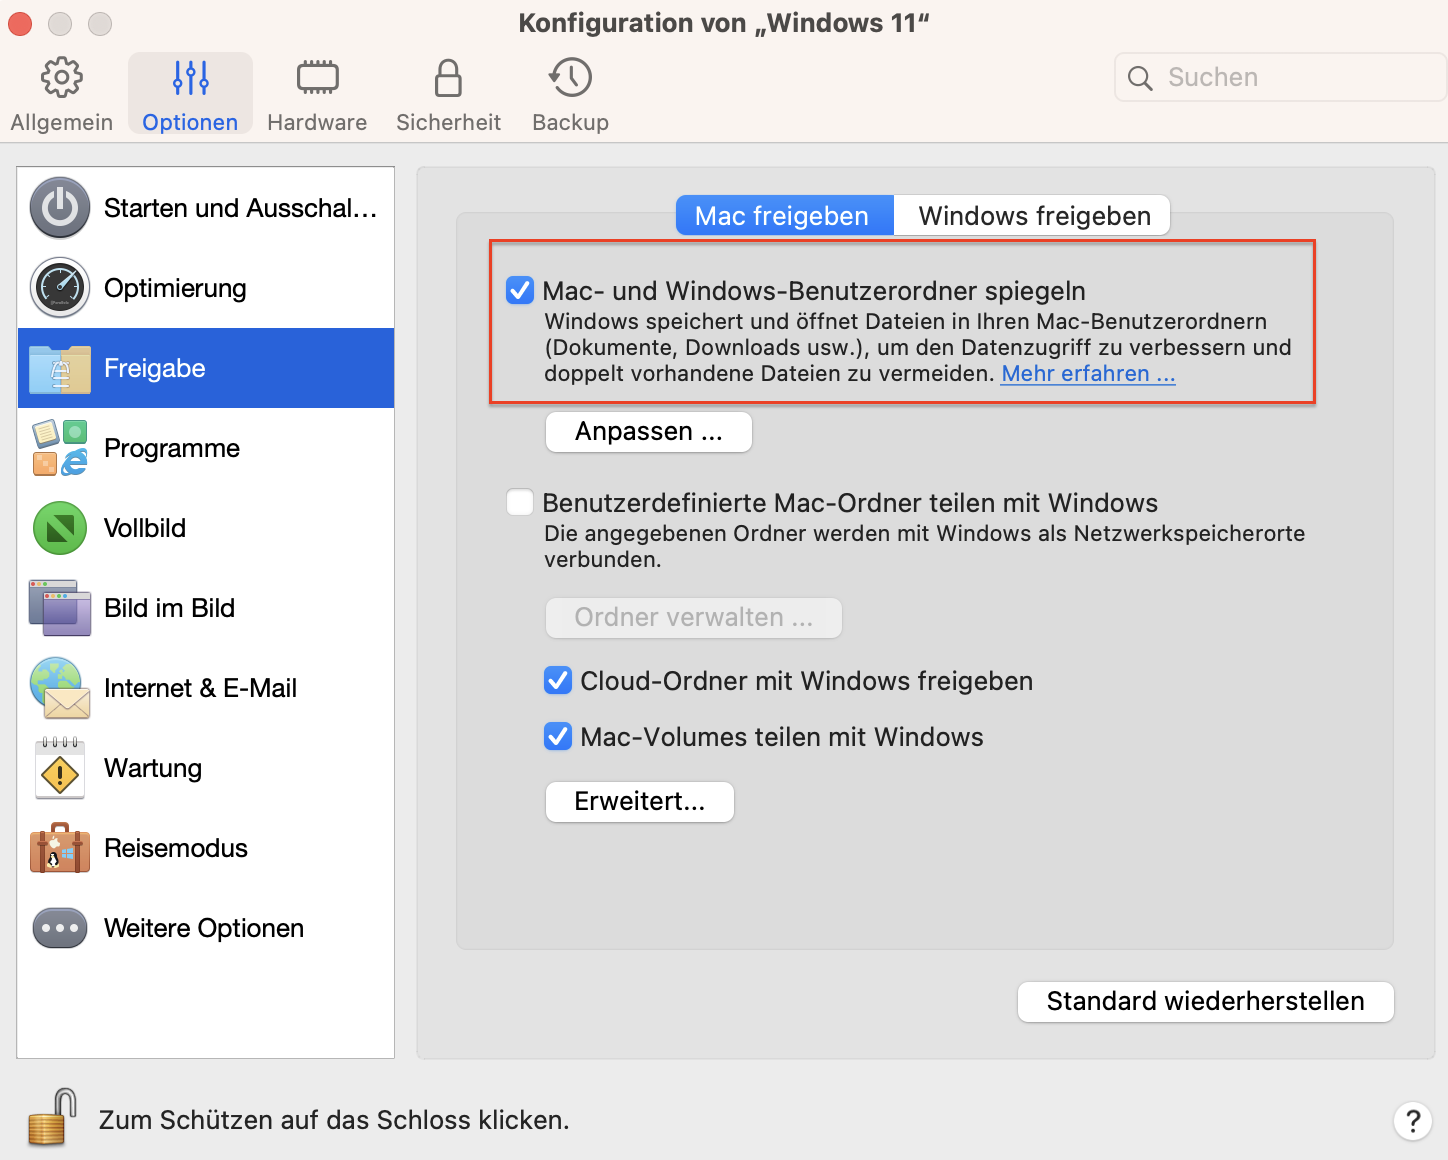The image size is (1448, 1160).
Task: Click the lock icon to protect settings
Action: click(52, 1117)
